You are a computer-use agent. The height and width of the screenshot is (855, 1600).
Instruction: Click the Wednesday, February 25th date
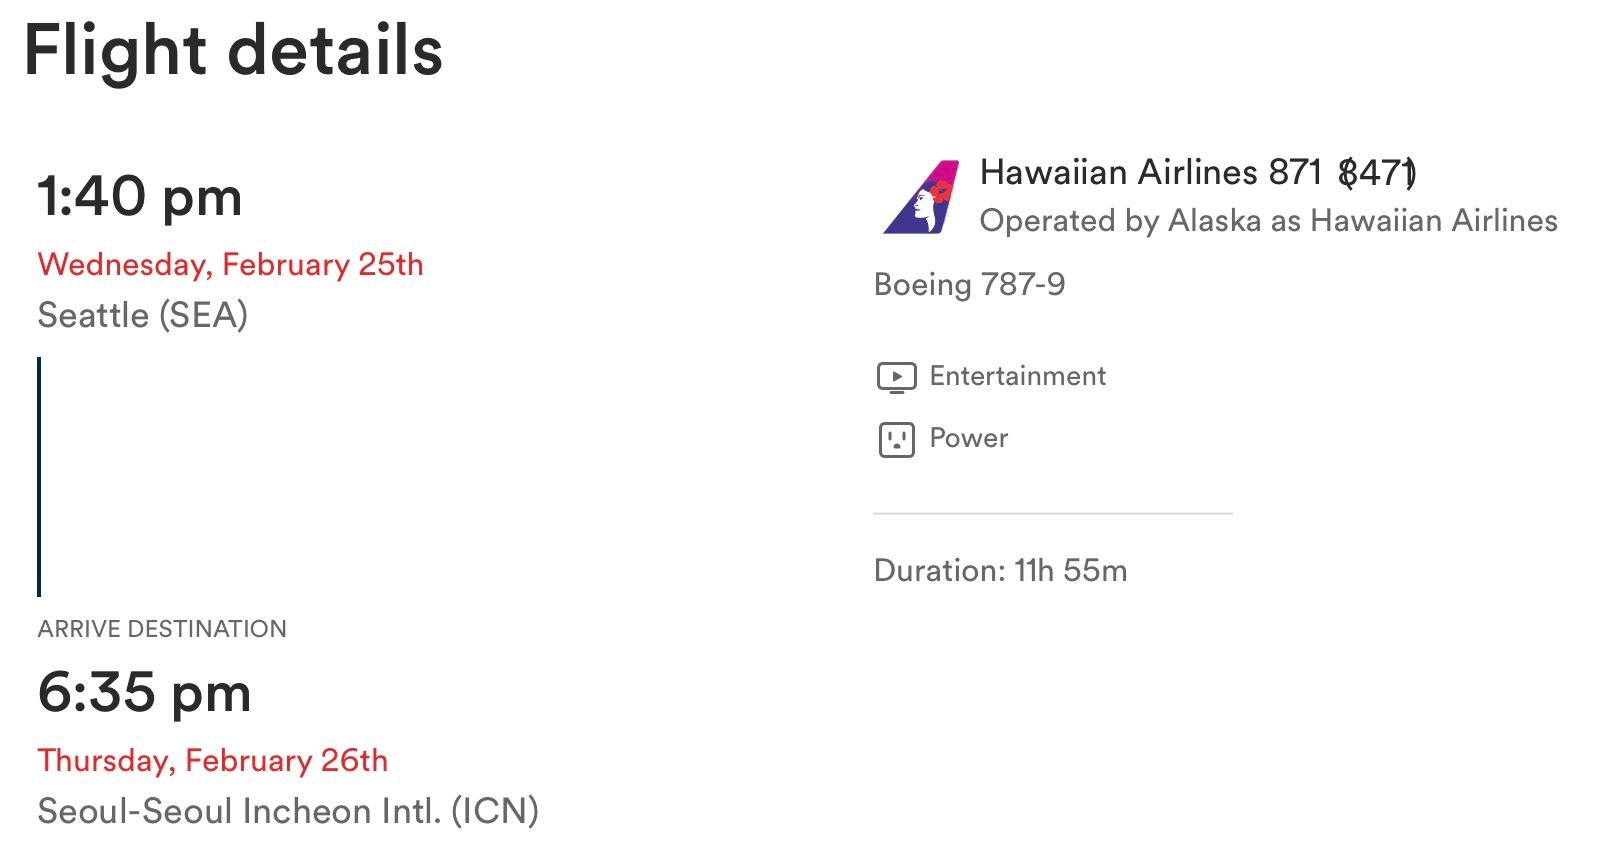click(230, 265)
